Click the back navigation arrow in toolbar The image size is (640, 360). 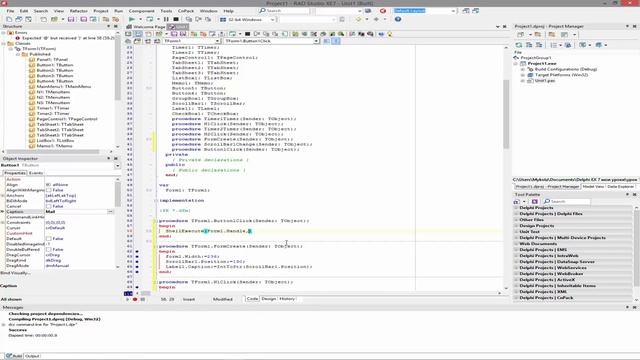[x=358, y=19]
